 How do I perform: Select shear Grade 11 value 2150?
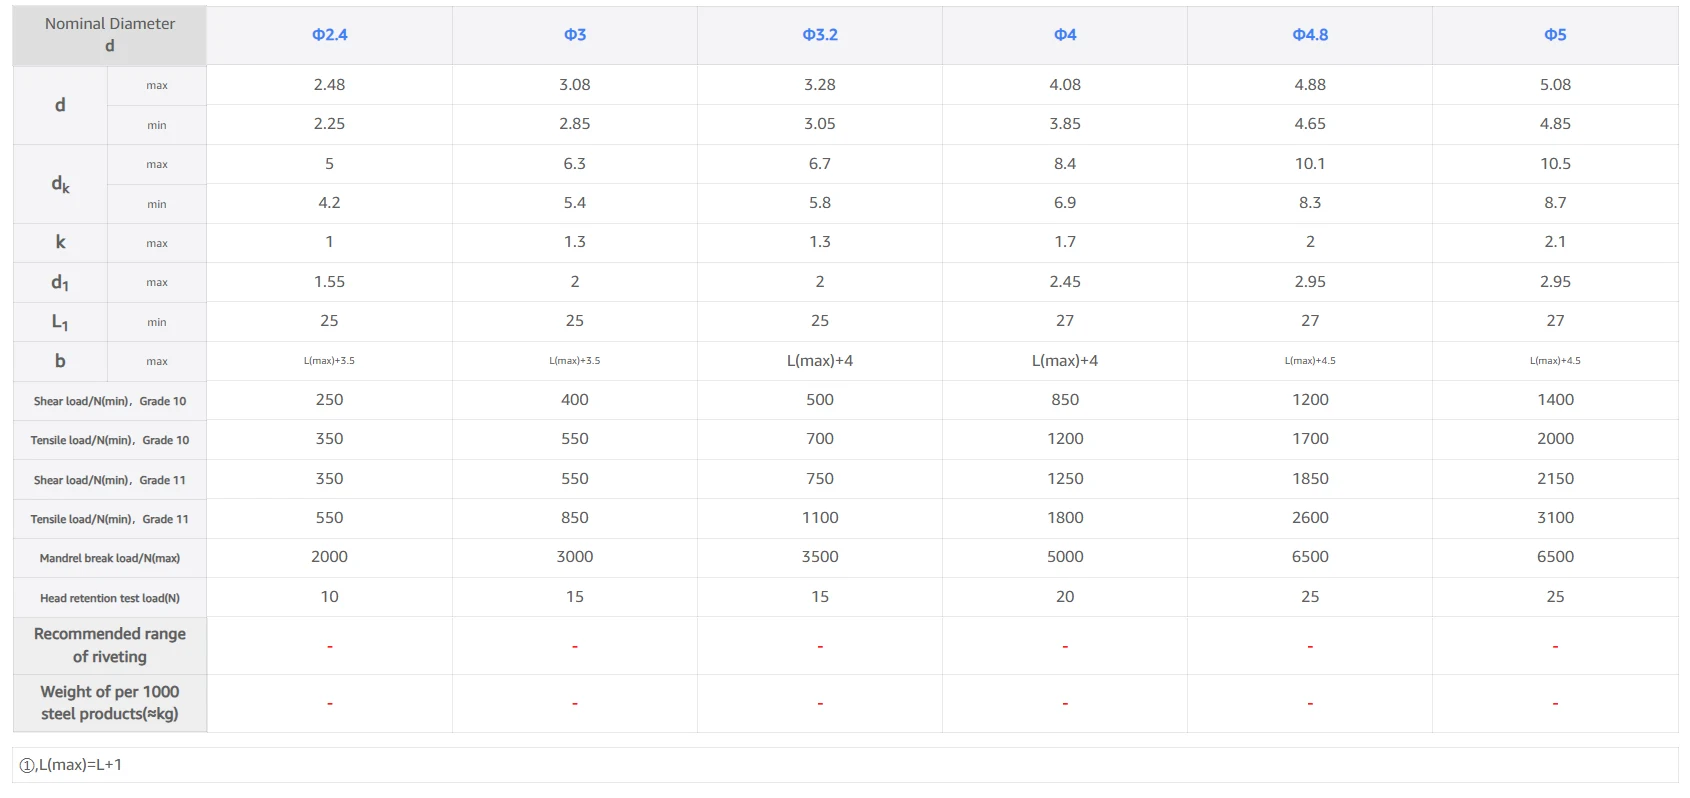tap(1555, 479)
